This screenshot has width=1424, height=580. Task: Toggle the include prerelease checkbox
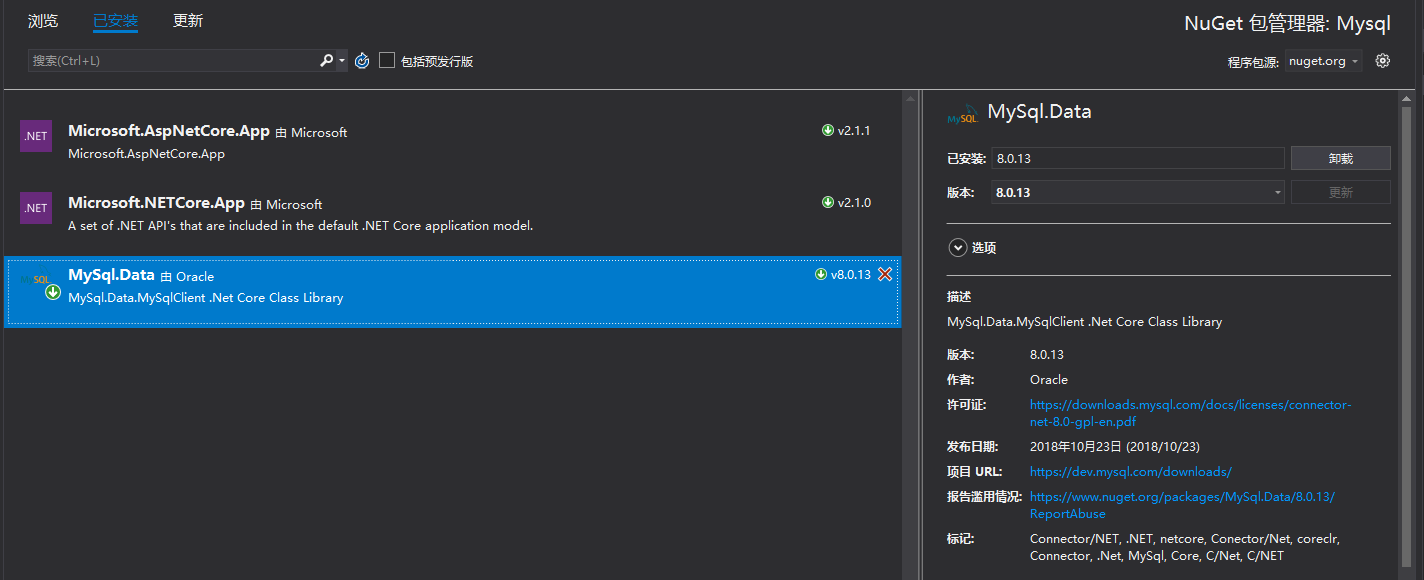(x=387, y=61)
